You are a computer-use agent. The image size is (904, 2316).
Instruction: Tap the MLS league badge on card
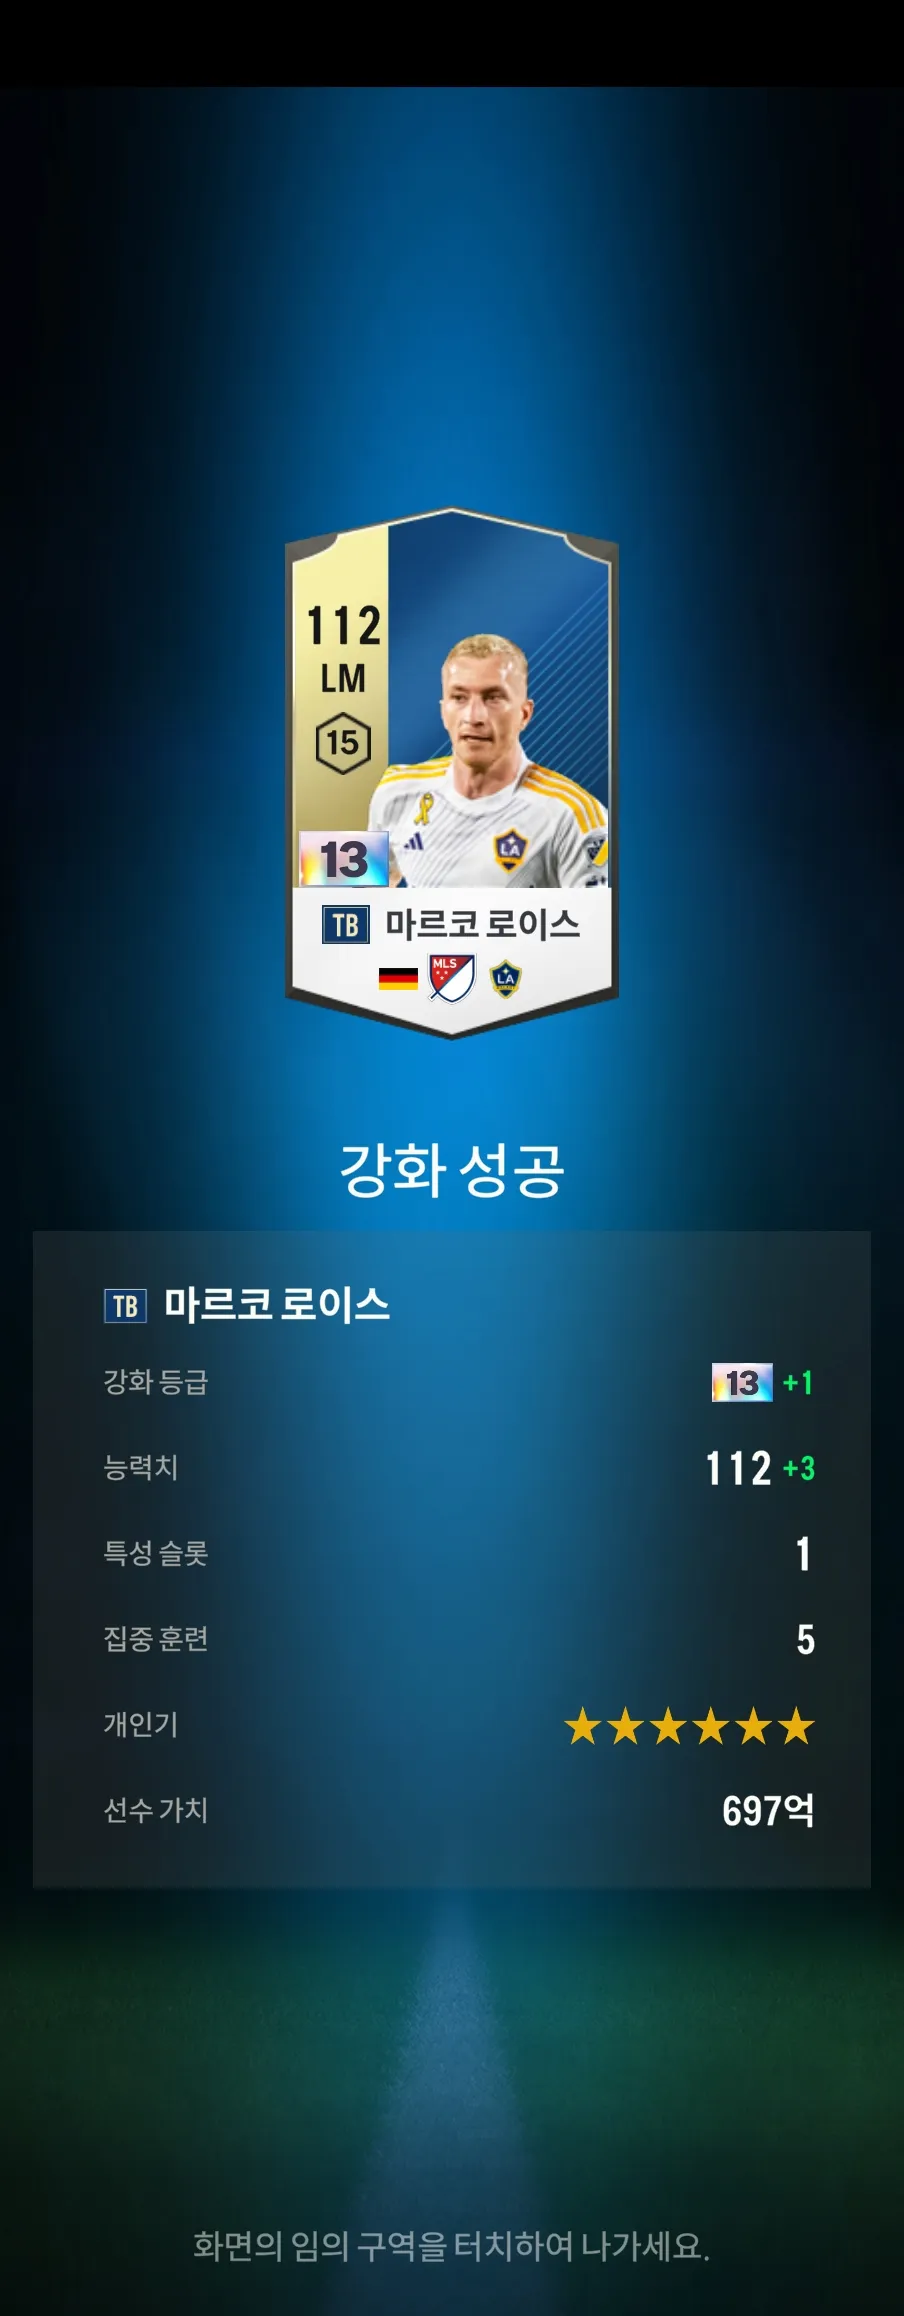coord(451,978)
